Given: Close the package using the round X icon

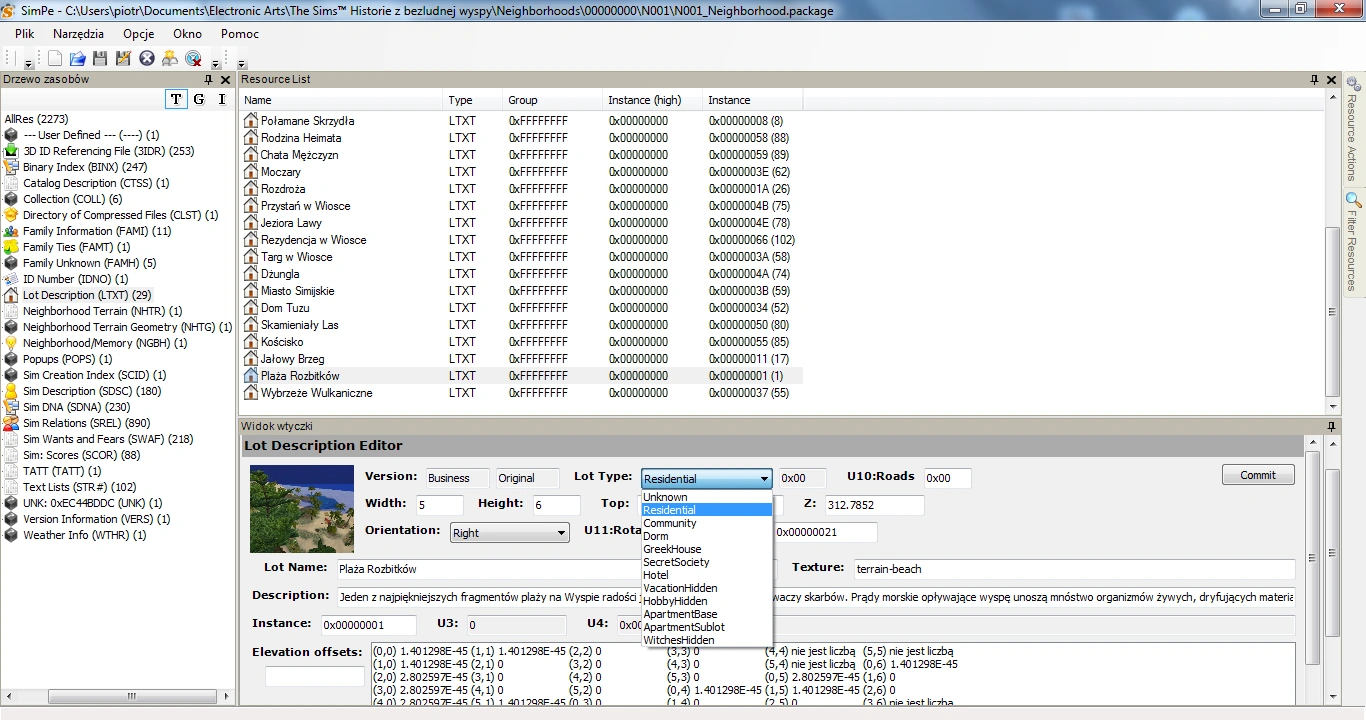Looking at the screenshot, I should click(x=147, y=59).
